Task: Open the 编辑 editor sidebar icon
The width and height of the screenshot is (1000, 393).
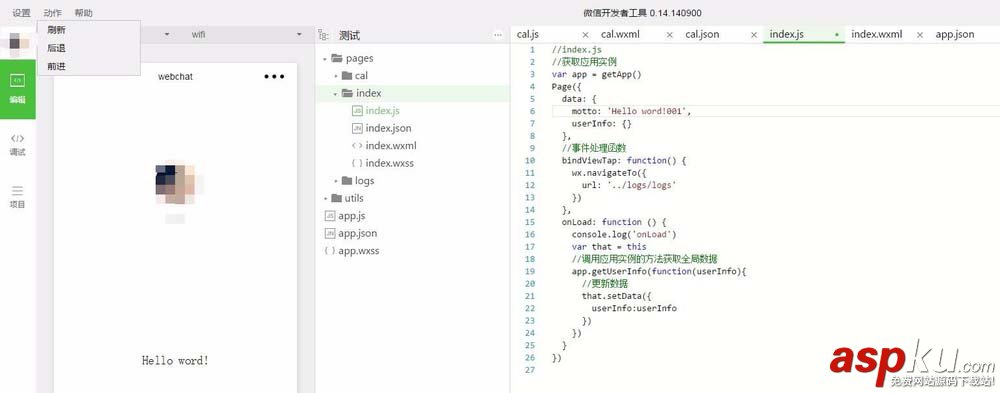Action: click(x=18, y=89)
